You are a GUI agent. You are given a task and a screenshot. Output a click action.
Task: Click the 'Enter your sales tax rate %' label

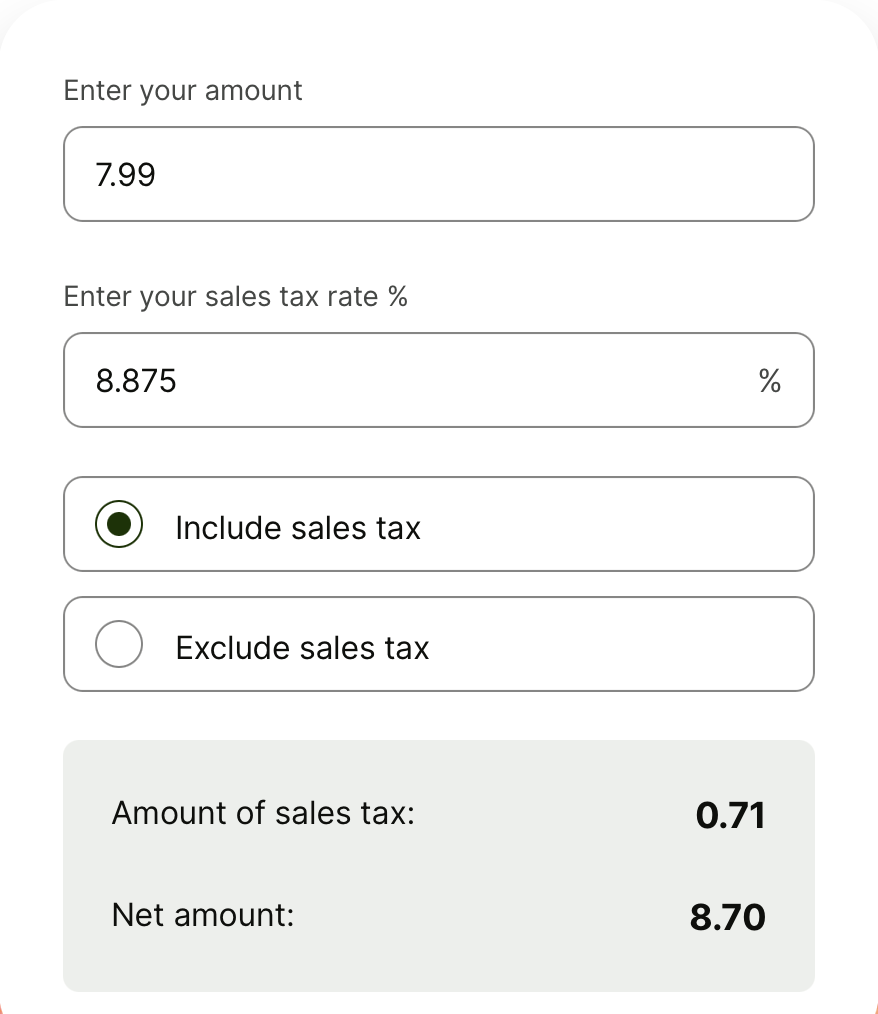coord(235,297)
